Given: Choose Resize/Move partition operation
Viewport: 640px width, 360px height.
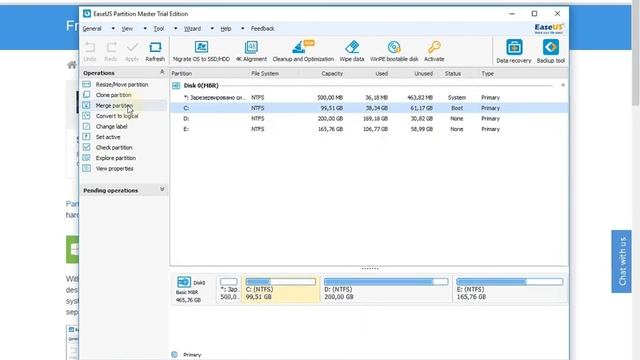Looking at the screenshot, I should (x=122, y=84).
